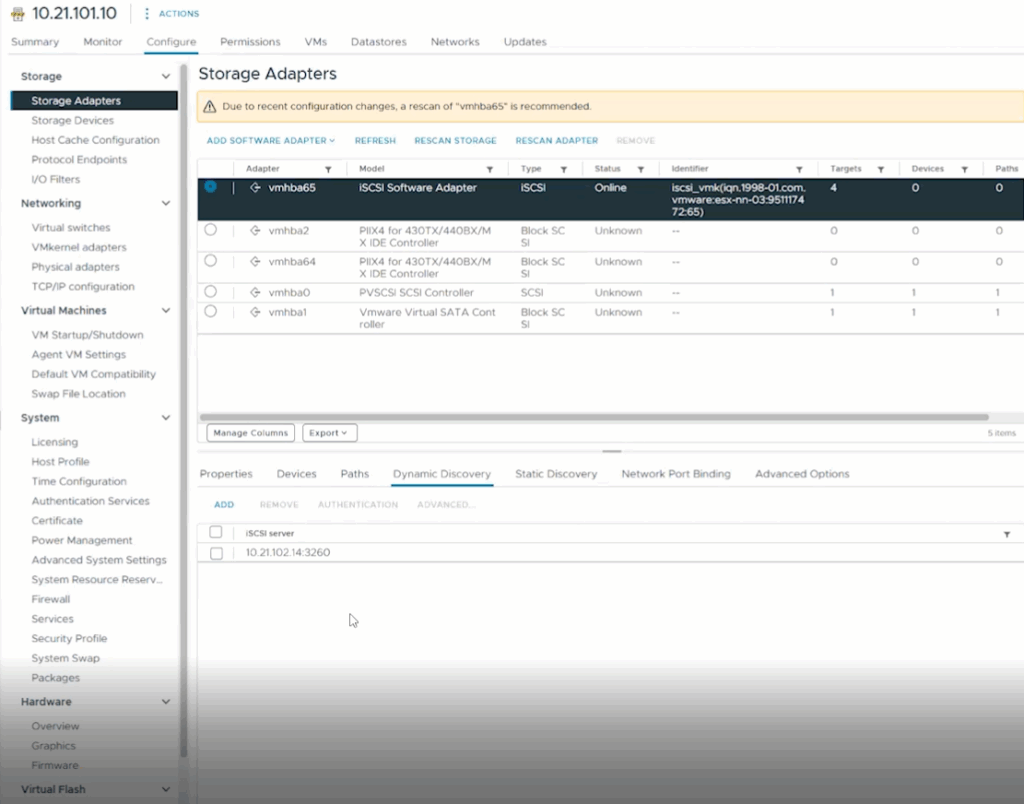Click Manage Columns button
Screen dimensions: 1024x804
251,433
